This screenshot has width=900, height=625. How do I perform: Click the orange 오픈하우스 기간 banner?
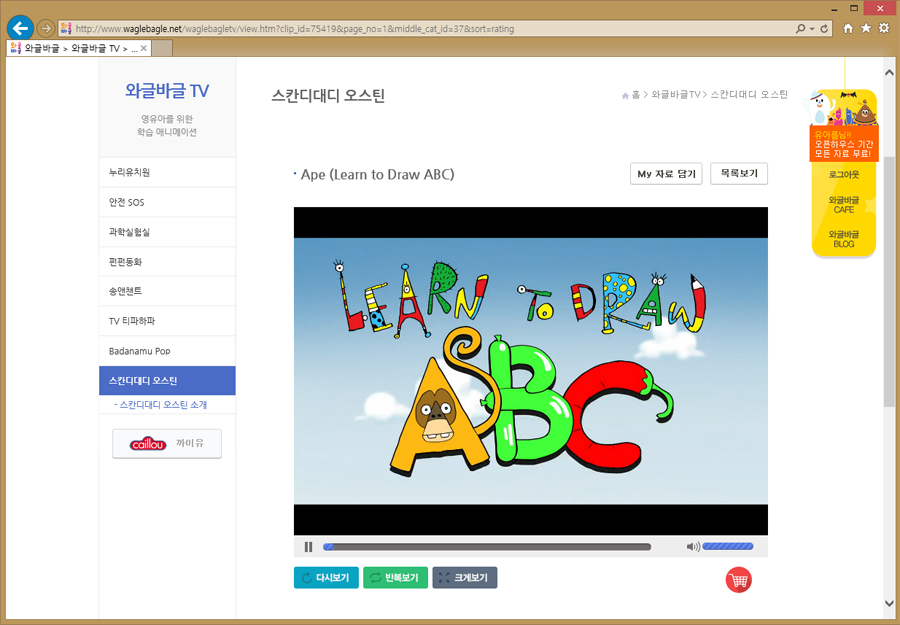click(x=844, y=145)
